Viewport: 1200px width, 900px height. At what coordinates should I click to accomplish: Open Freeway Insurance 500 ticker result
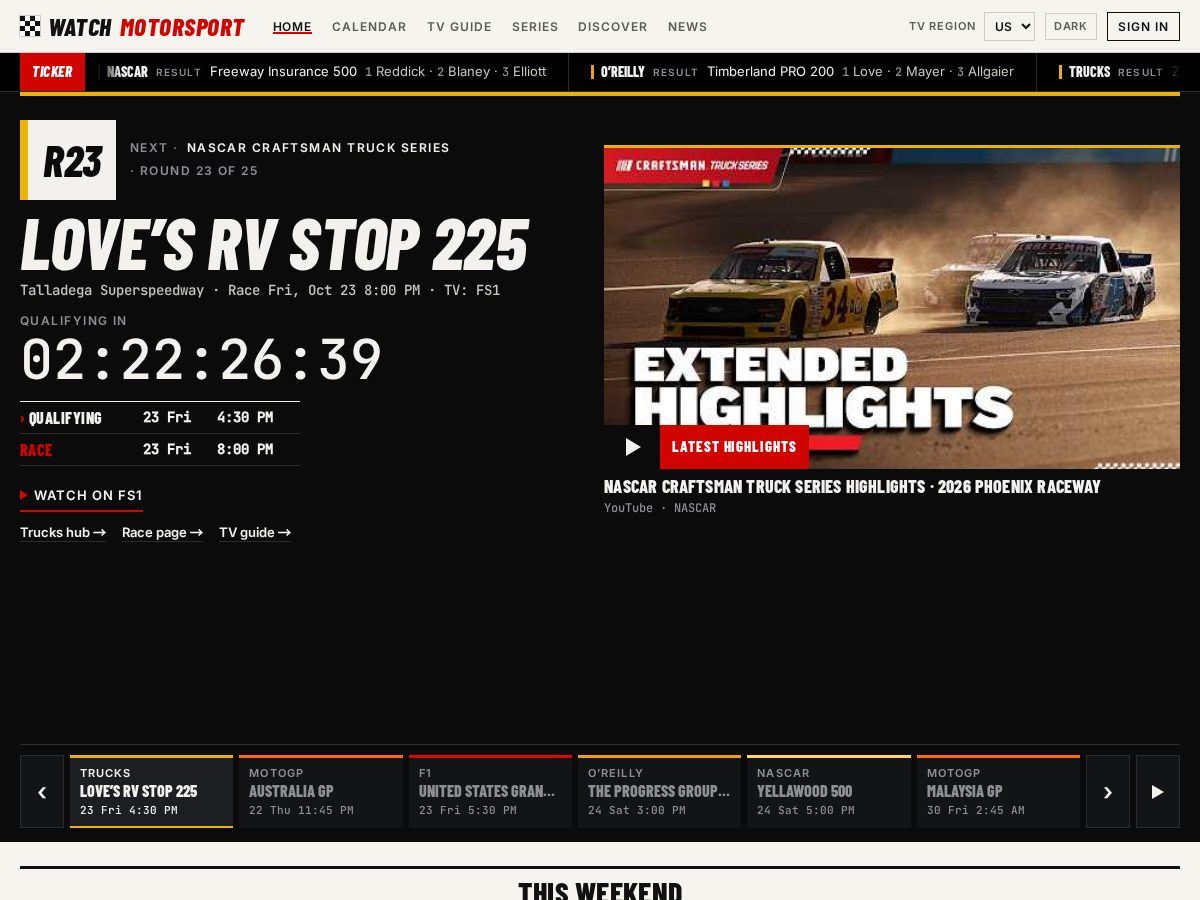click(327, 72)
